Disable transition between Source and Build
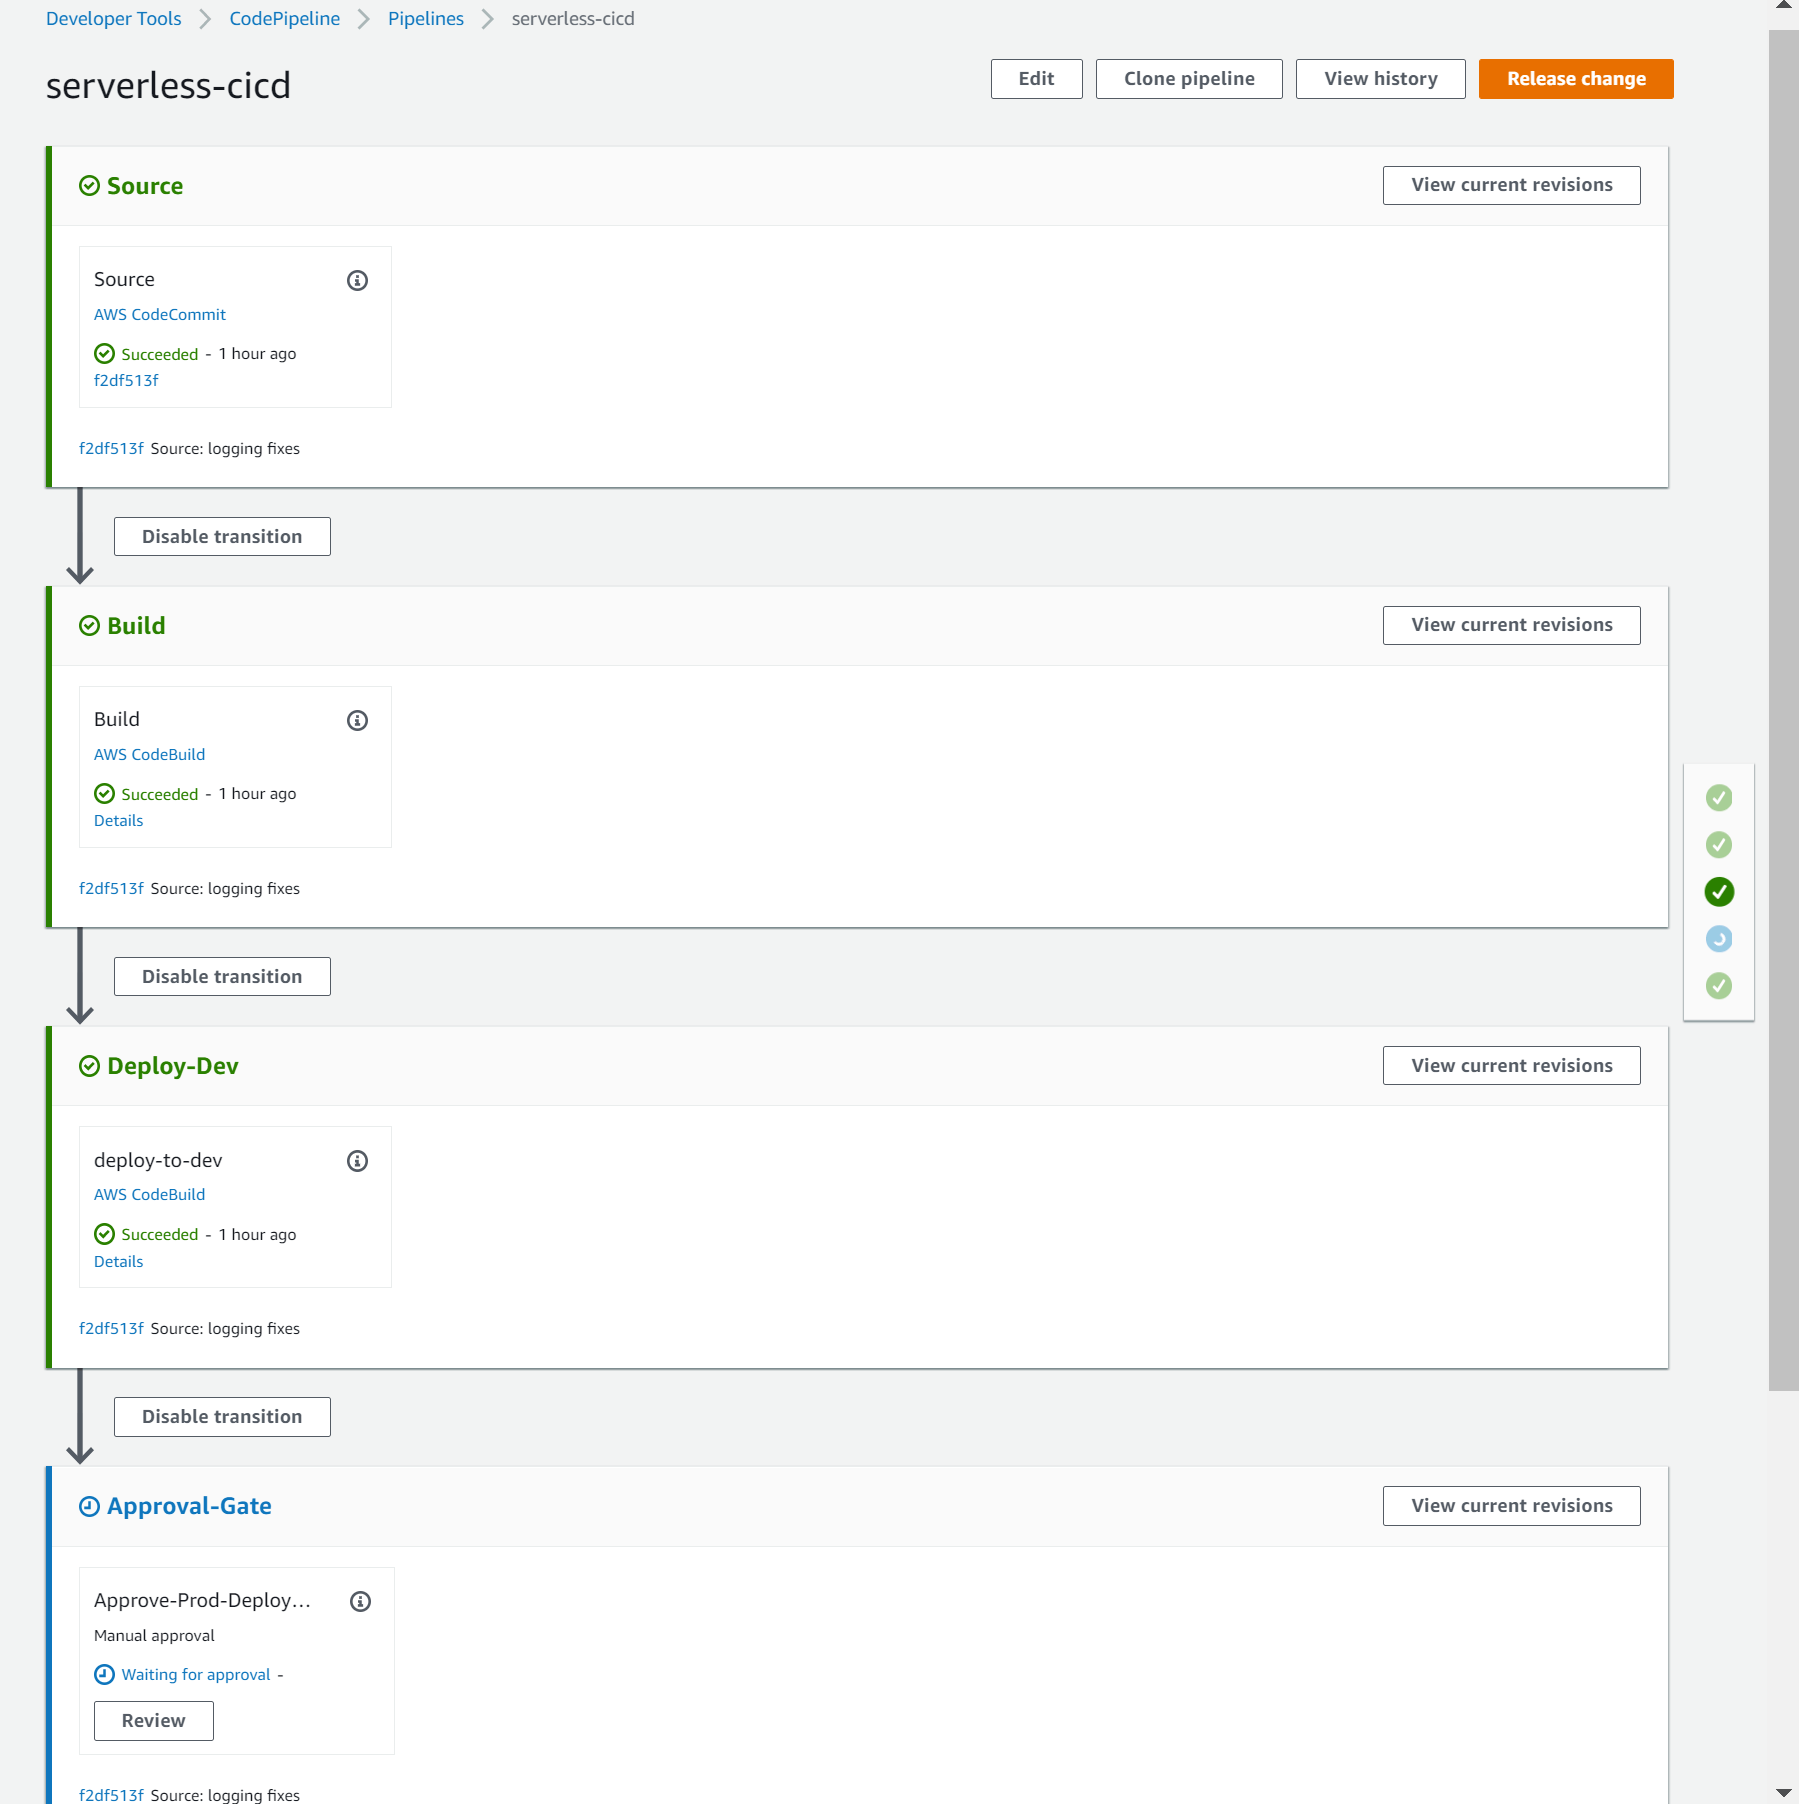 point(222,536)
